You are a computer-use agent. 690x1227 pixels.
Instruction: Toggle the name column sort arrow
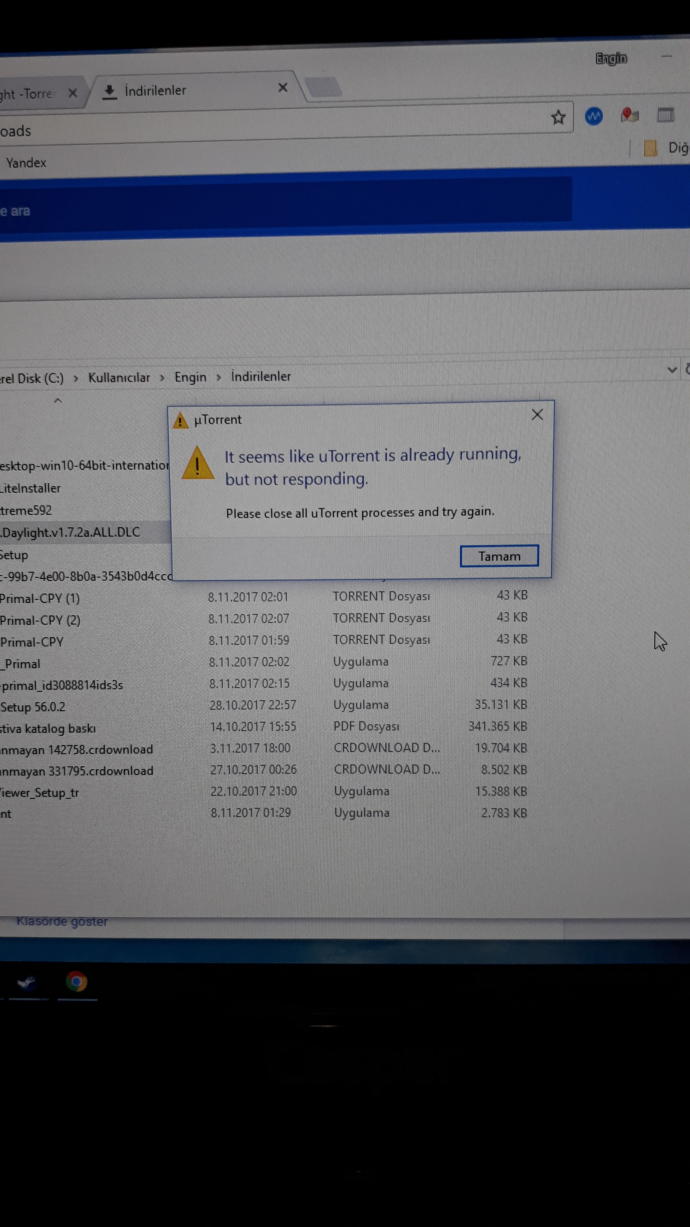[x=57, y=401]
